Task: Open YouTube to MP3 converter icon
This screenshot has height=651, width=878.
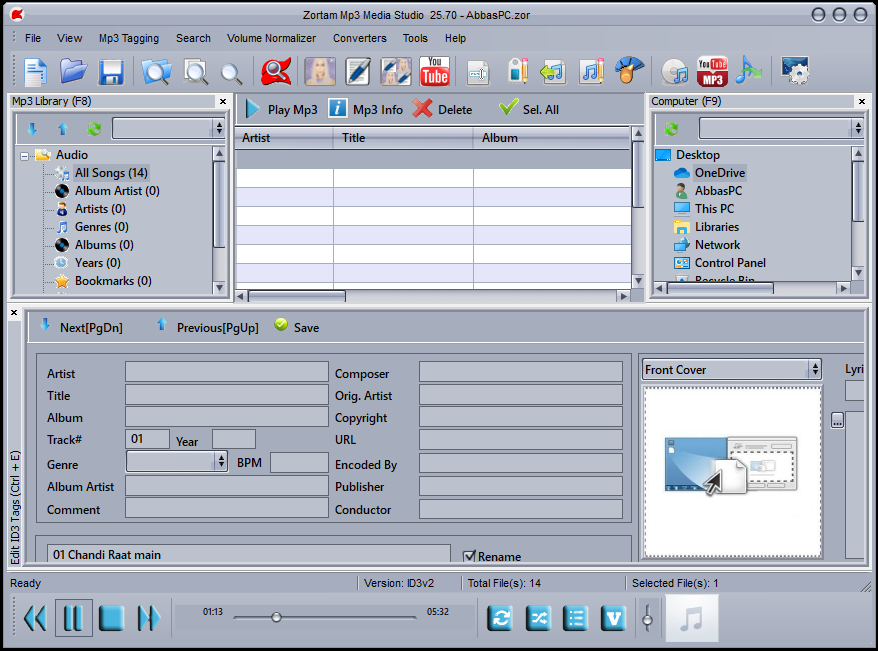Action: click(x=712, y=72)
